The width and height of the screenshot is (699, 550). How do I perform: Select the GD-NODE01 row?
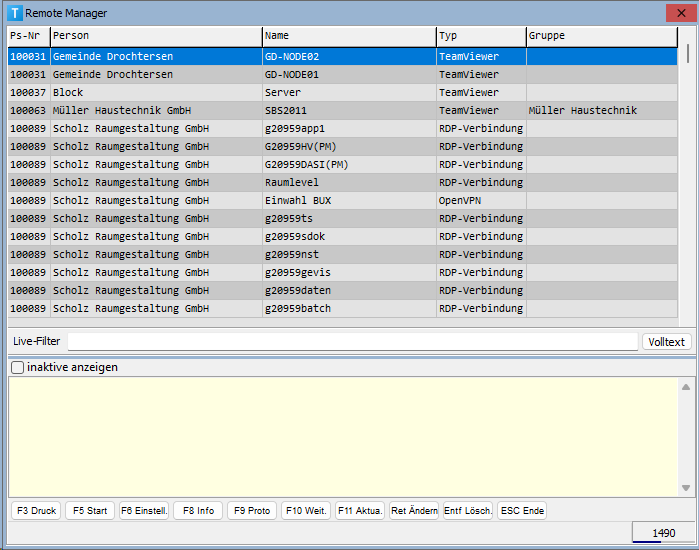[x=342, y=74]
